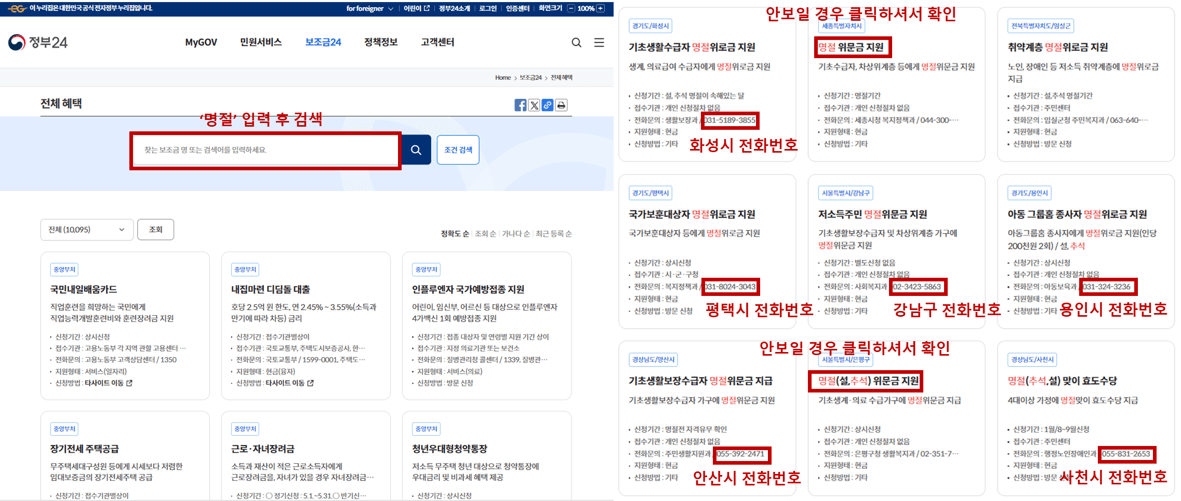Open the header search magnifier icon

pyautogui.click(x=576, y=43)
